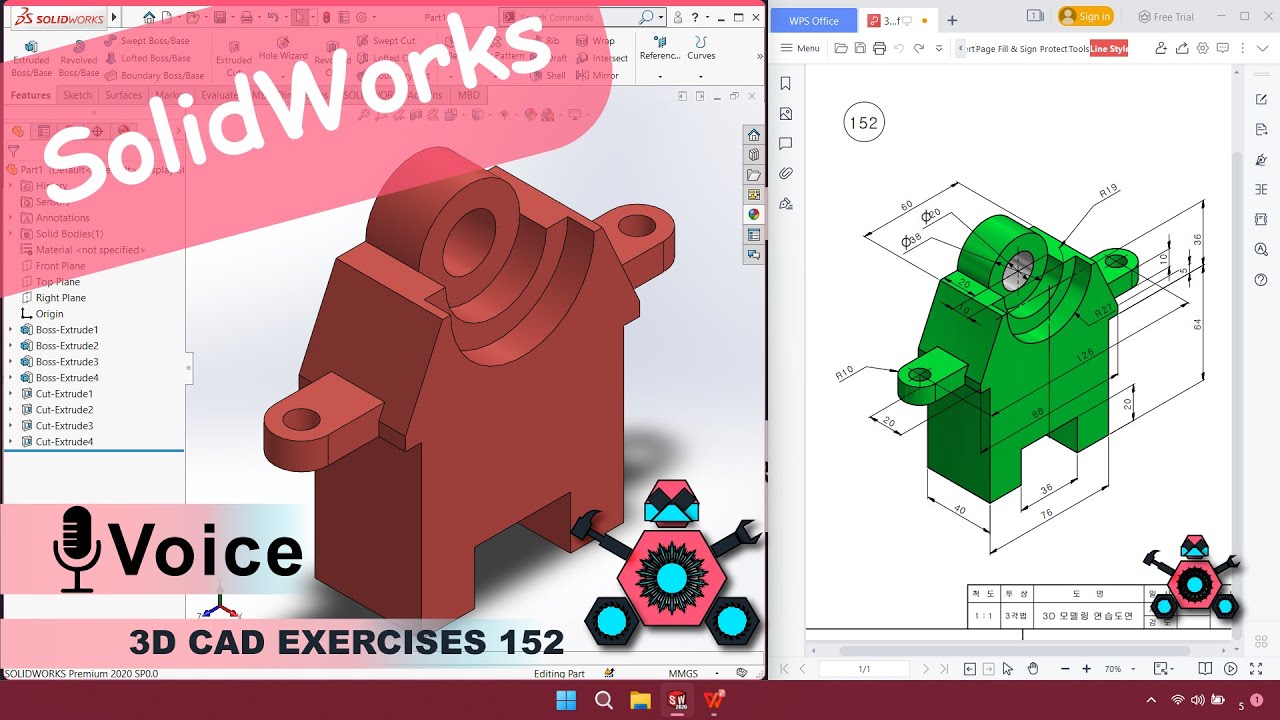The width and height of the screenshot is (1280, 720).
Task: Open the Curves dropdown arrow
Action: [x=701, y=75]
